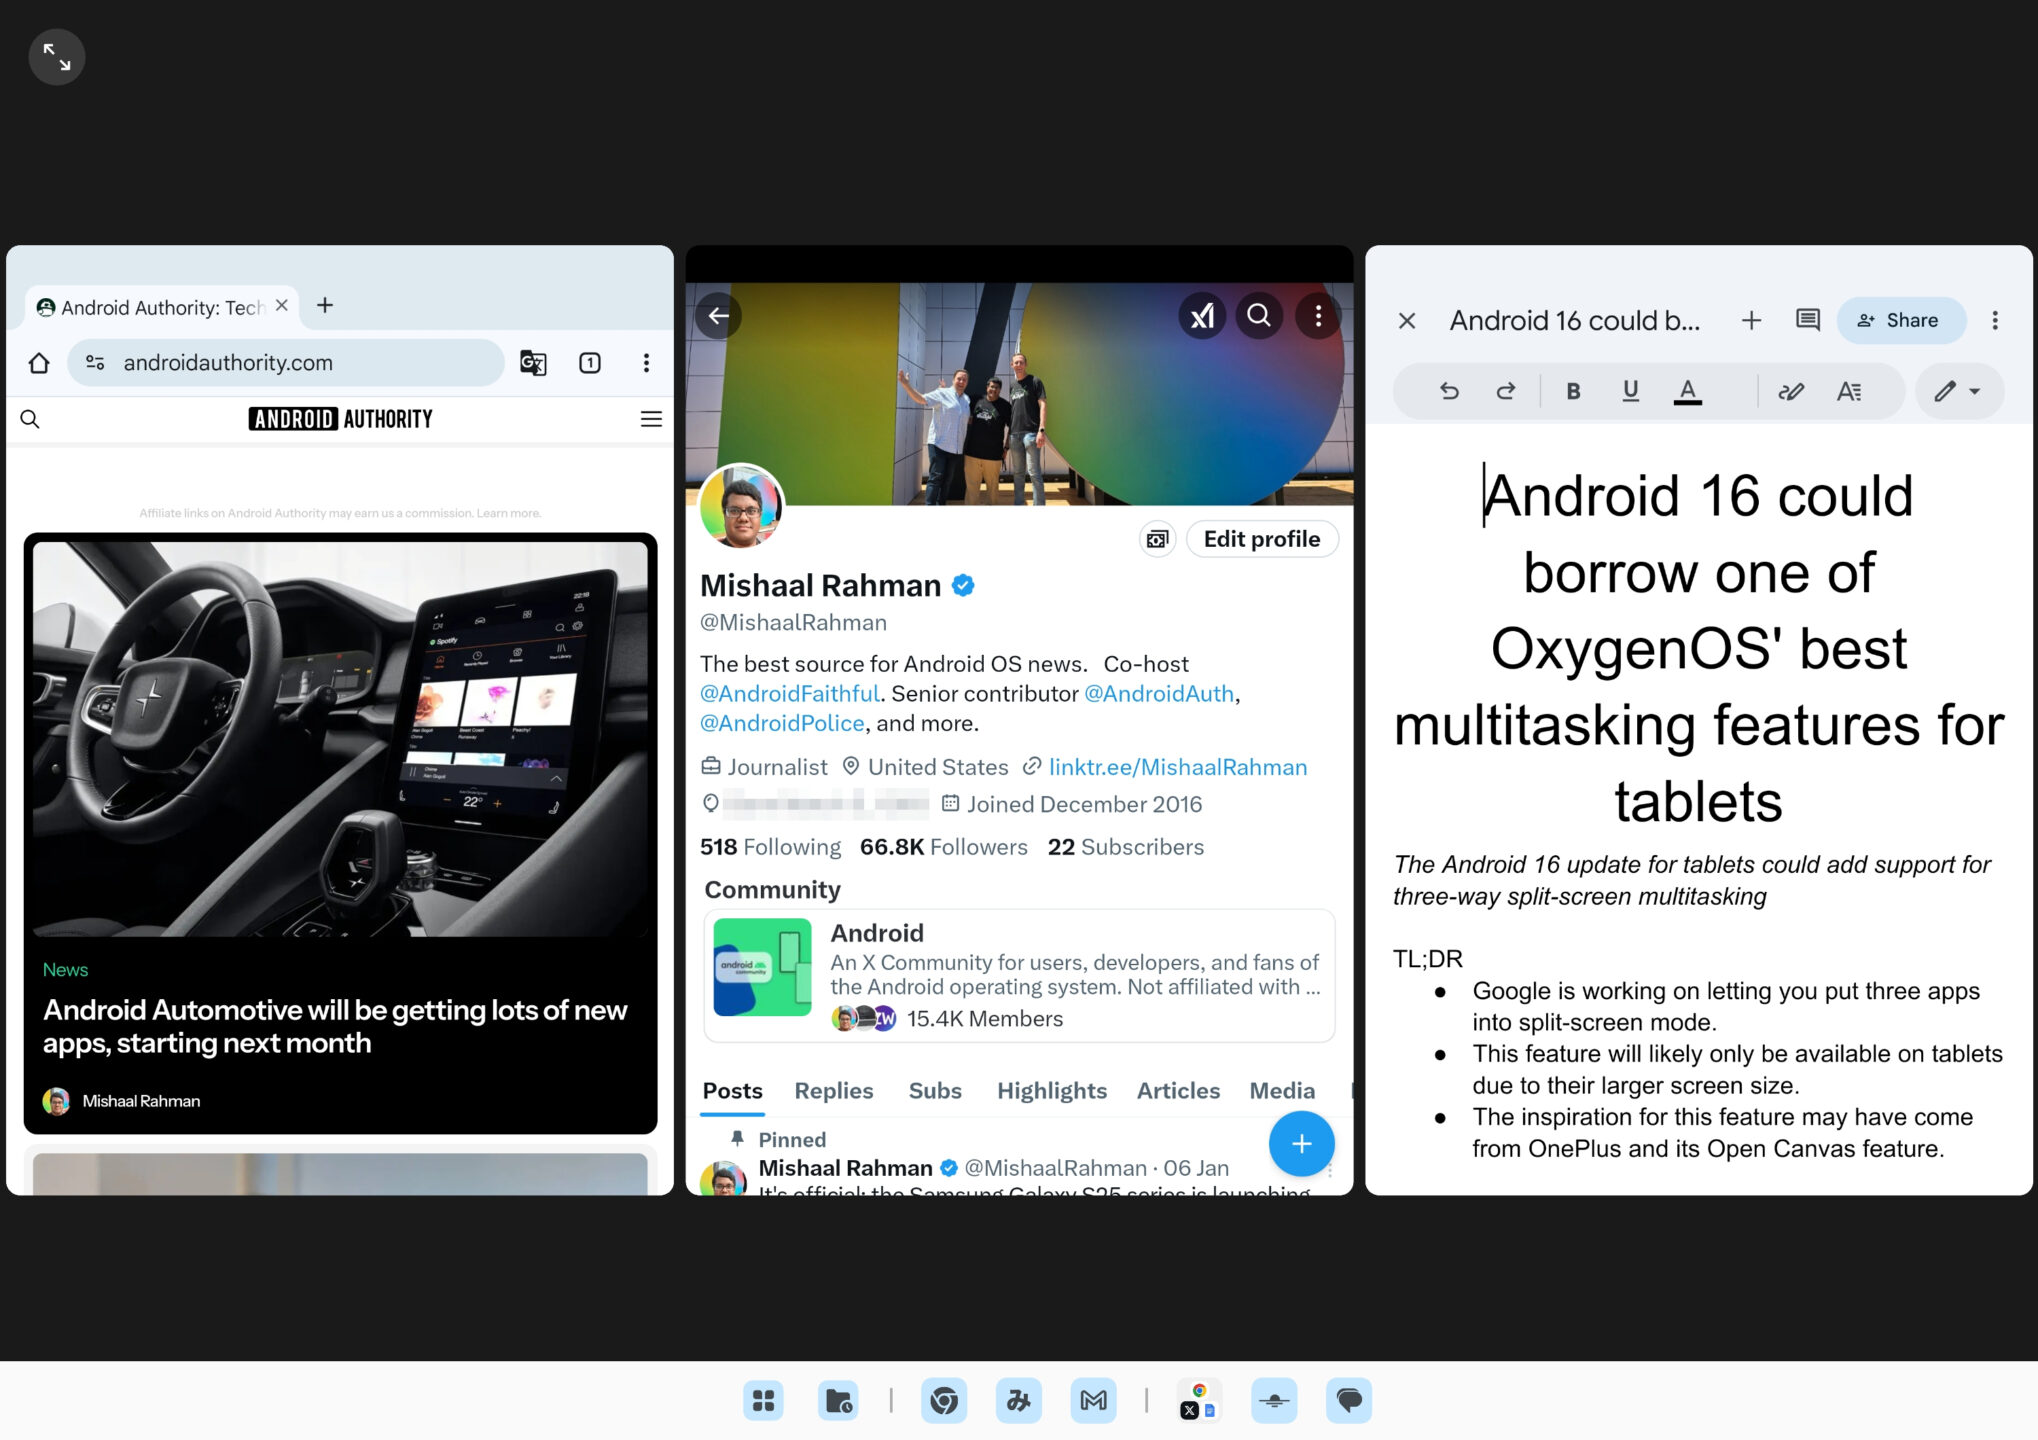
Task: Compose a new post with the X plus button
Action: click(x=1302, y=1144)
